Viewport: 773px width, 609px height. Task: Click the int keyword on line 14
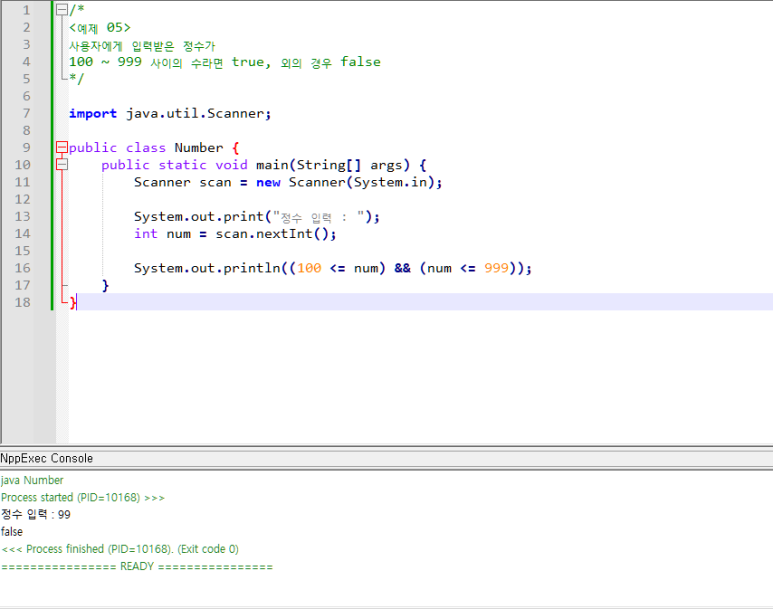pyautogui.click(x=146, y=233)
